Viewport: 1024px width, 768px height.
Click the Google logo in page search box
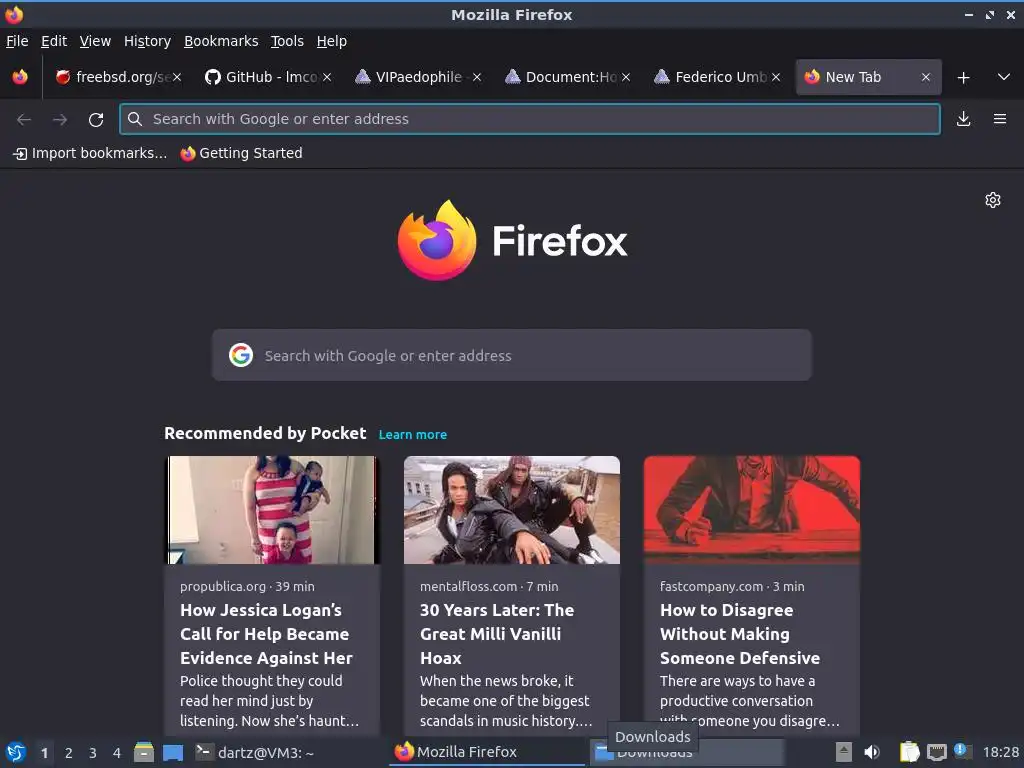pyautogui.click(x=241, y=355)
